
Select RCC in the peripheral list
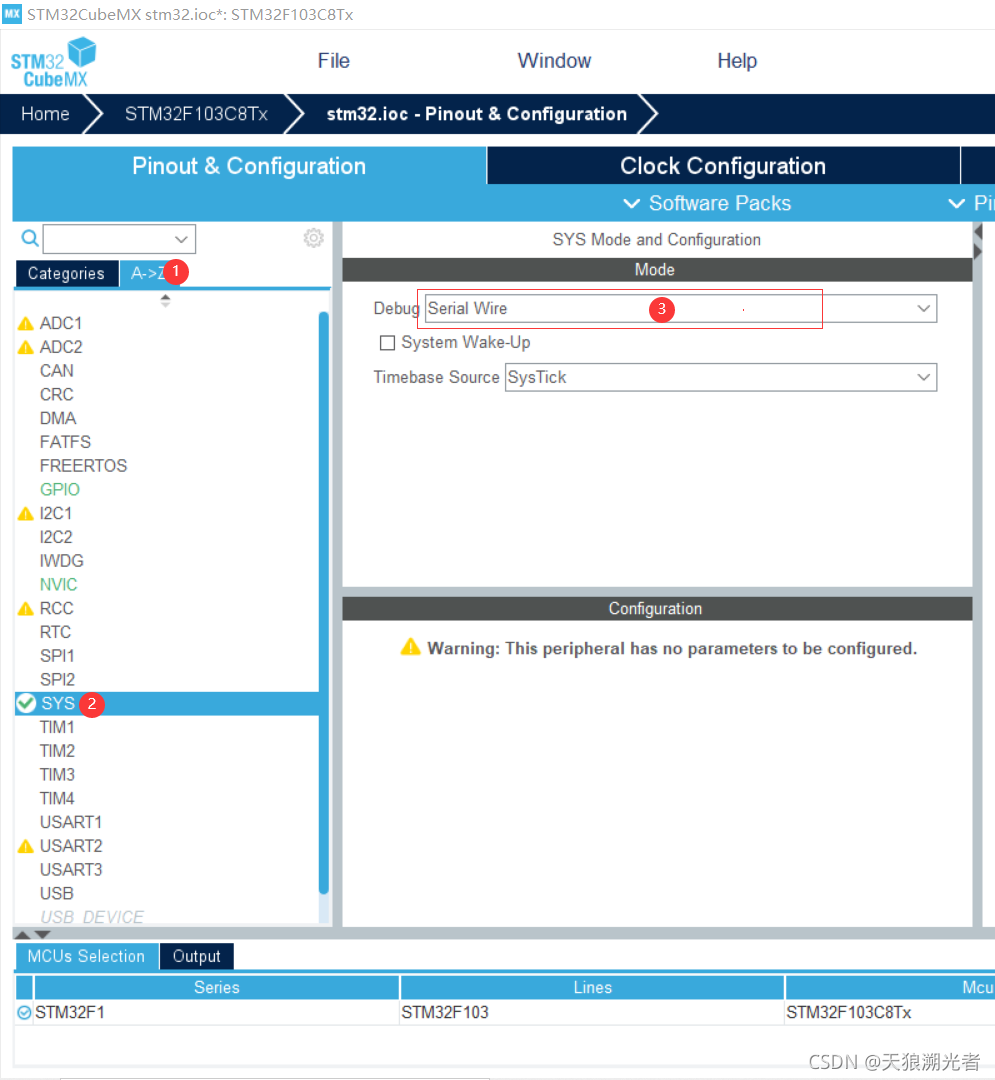[x=56, y=609]
